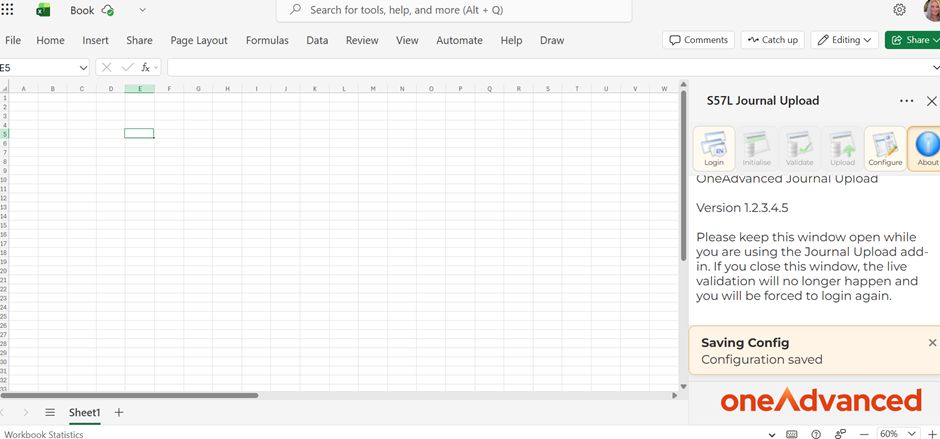This screenshot has height=439, width=940.
Task: Click the insert function fx icon
Action: click(146, 67)
